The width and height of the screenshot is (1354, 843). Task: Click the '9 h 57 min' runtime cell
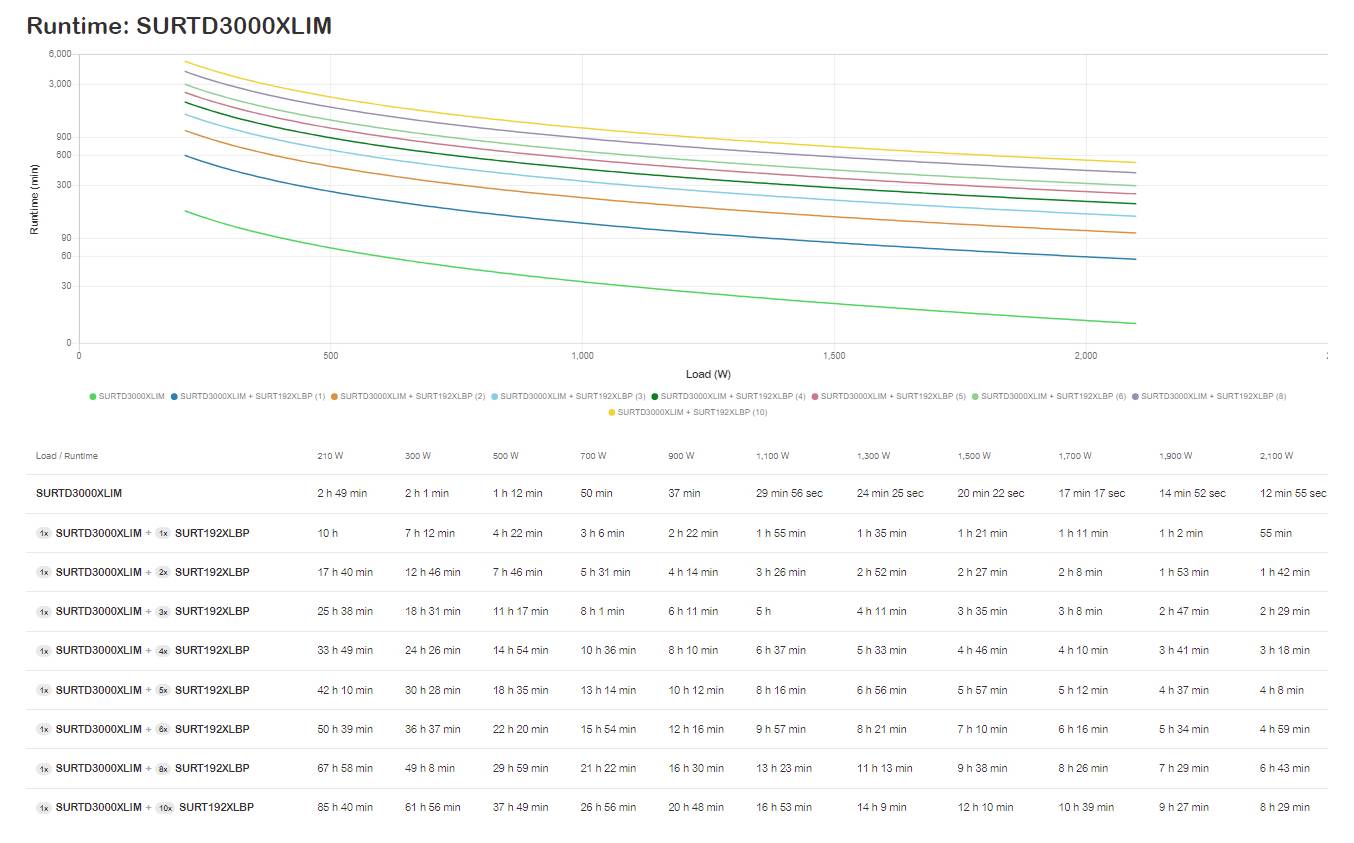pyautogui.click(x=782, y=729)
